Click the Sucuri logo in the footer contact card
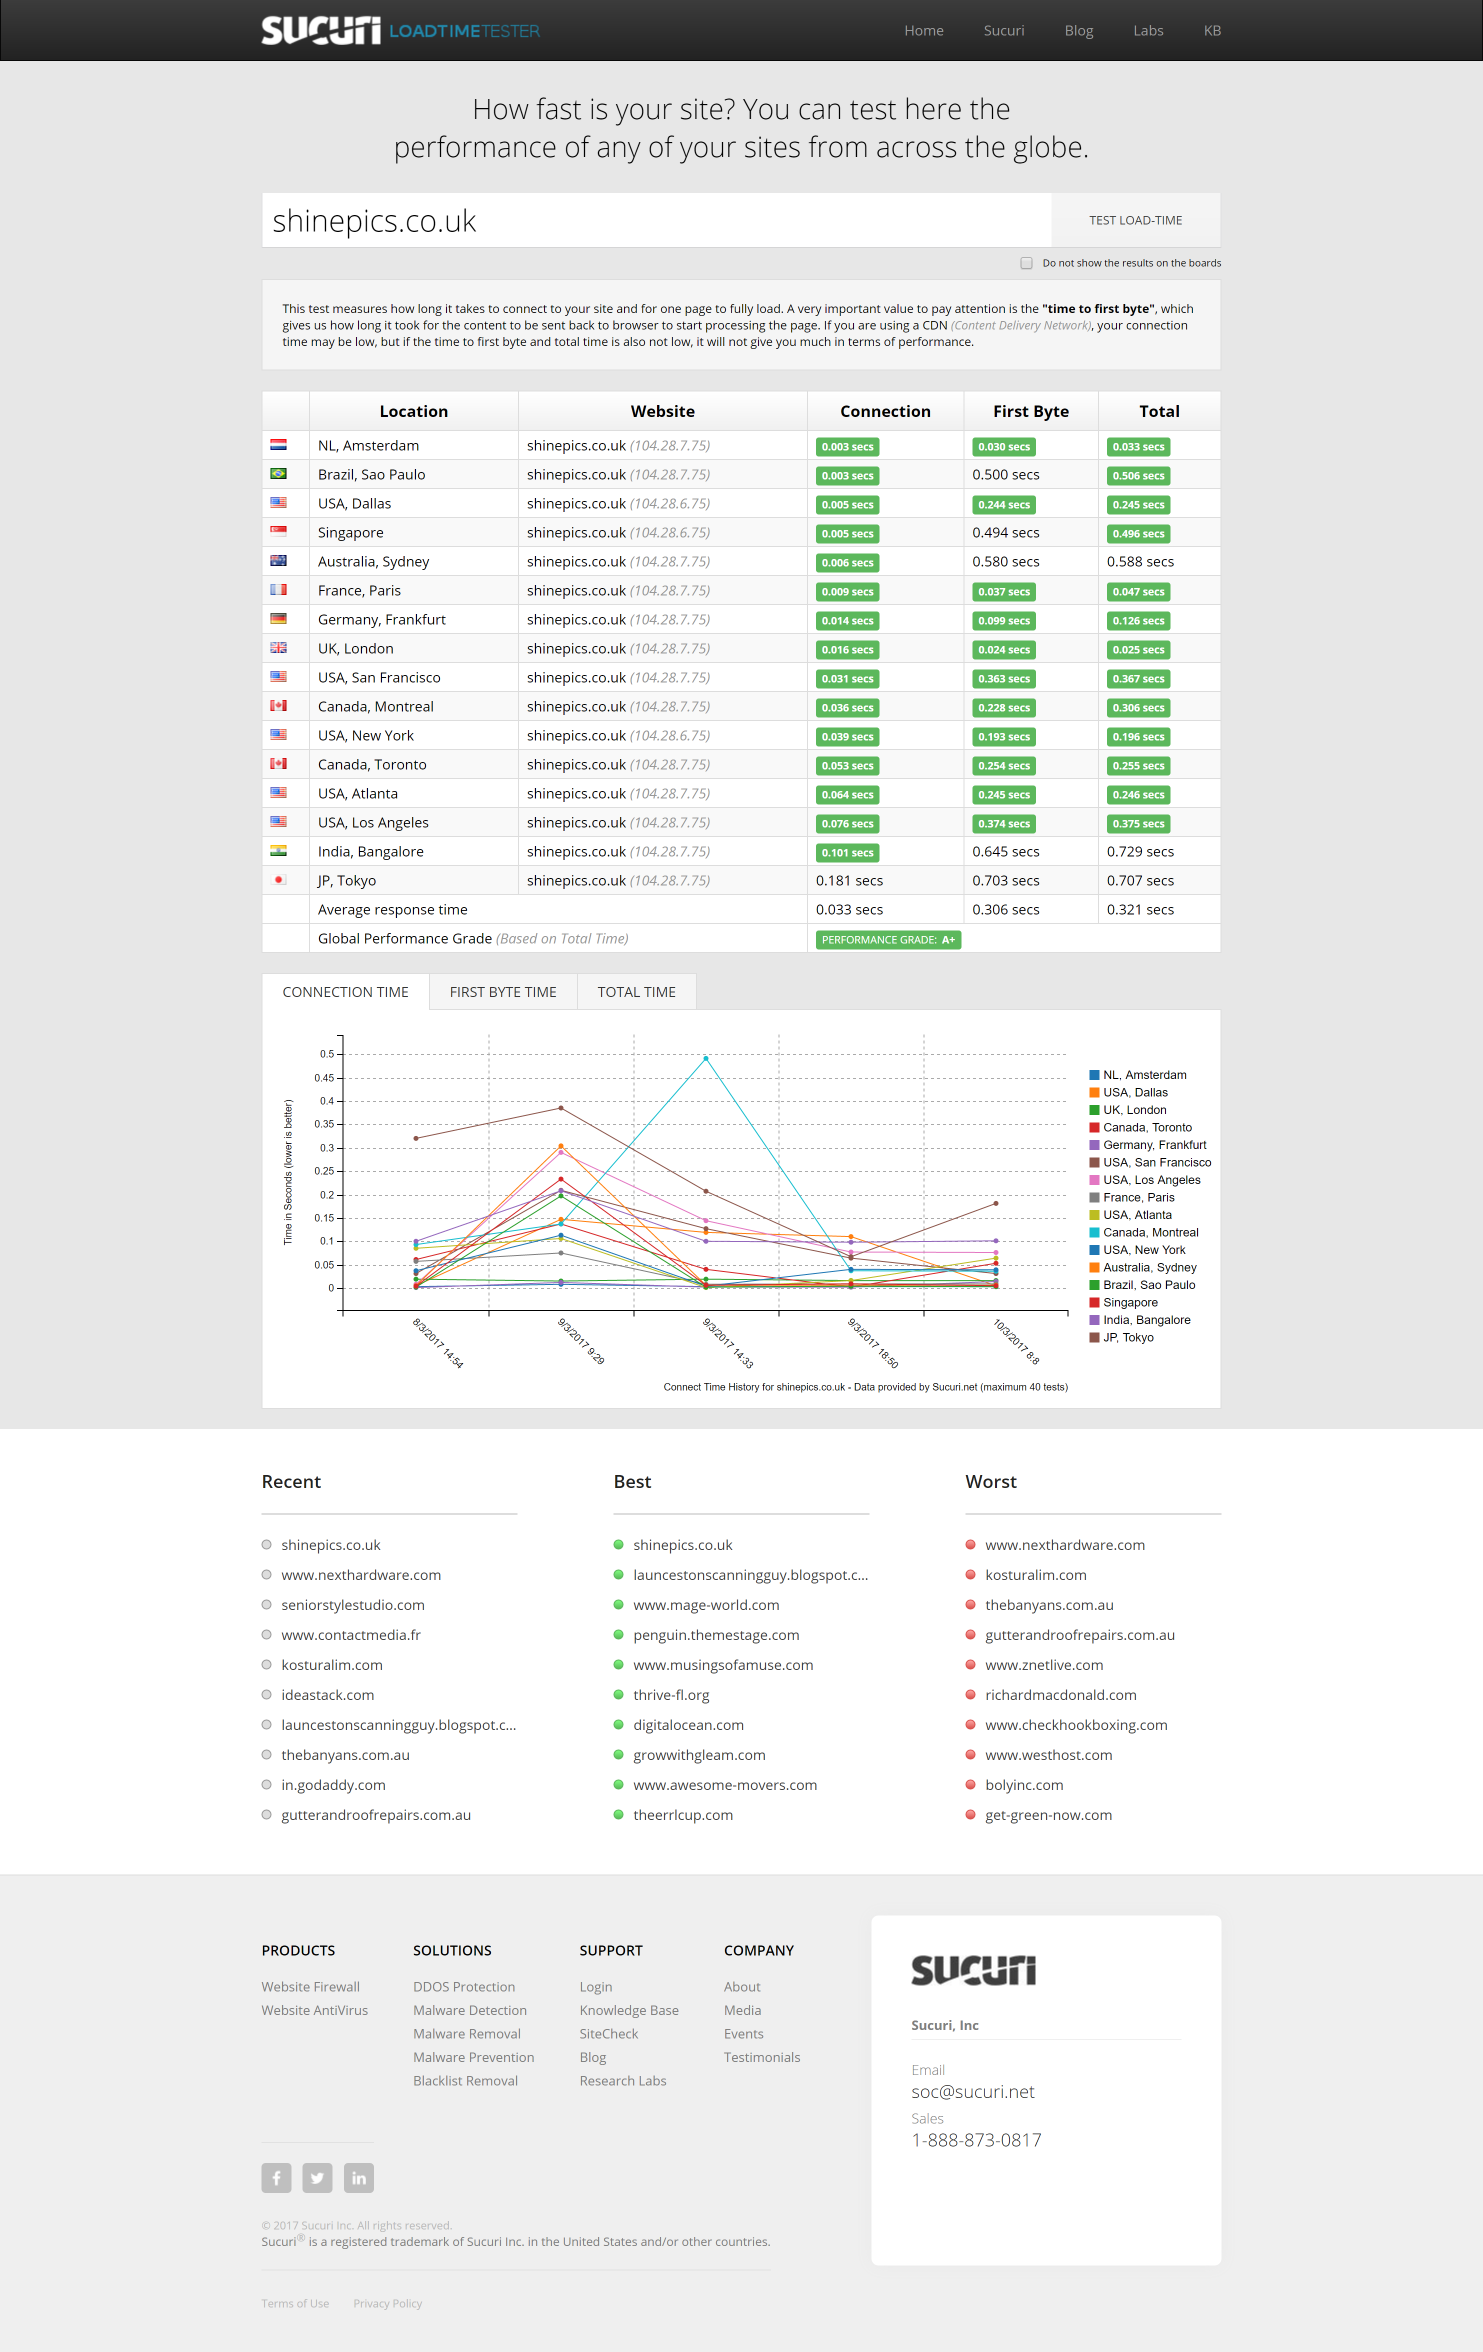The width and height of the screenshot is (1483, 2352). point(973,1970)
